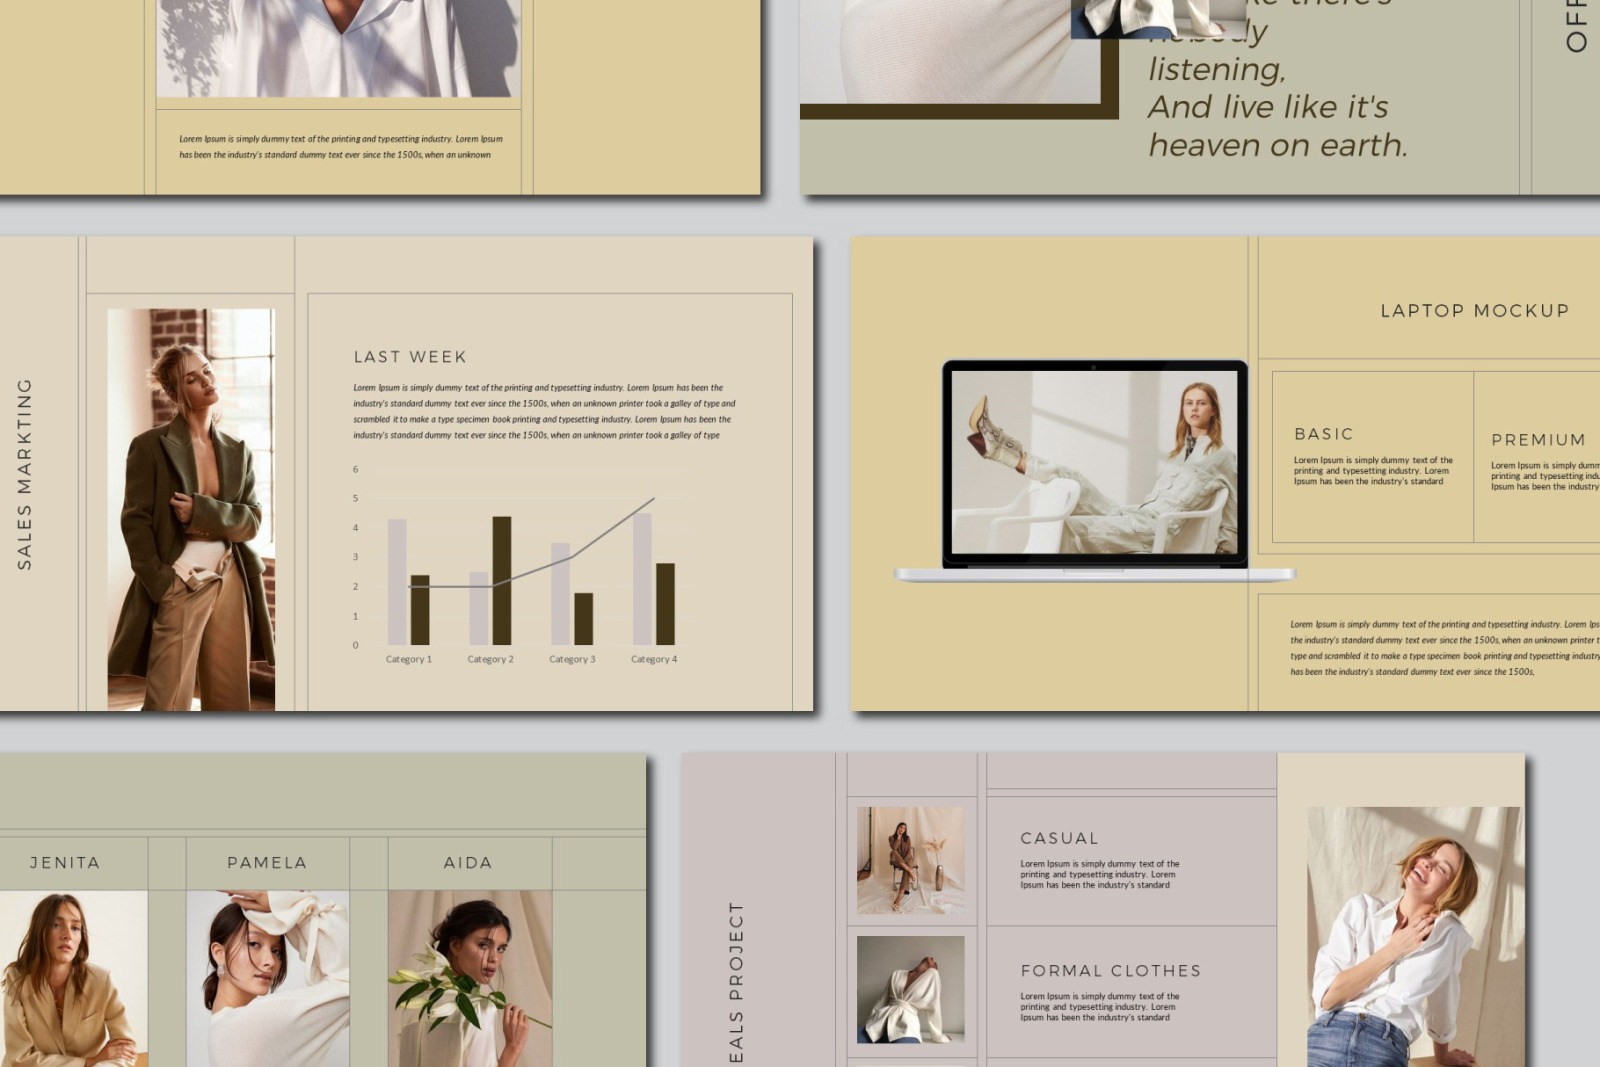Select the woman in green coat photo
Screen dimensions: 1600x1067
191,509
